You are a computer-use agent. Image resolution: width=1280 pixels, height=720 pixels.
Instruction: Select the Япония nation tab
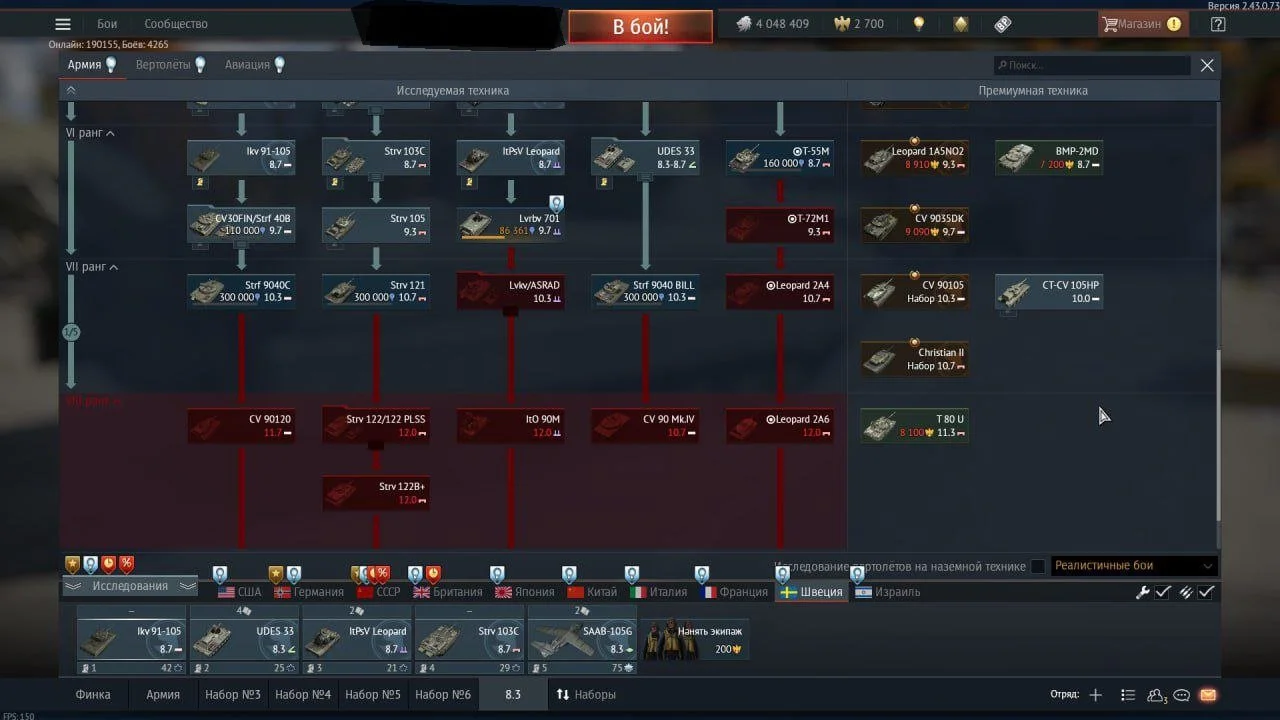[x=524, y=592]
